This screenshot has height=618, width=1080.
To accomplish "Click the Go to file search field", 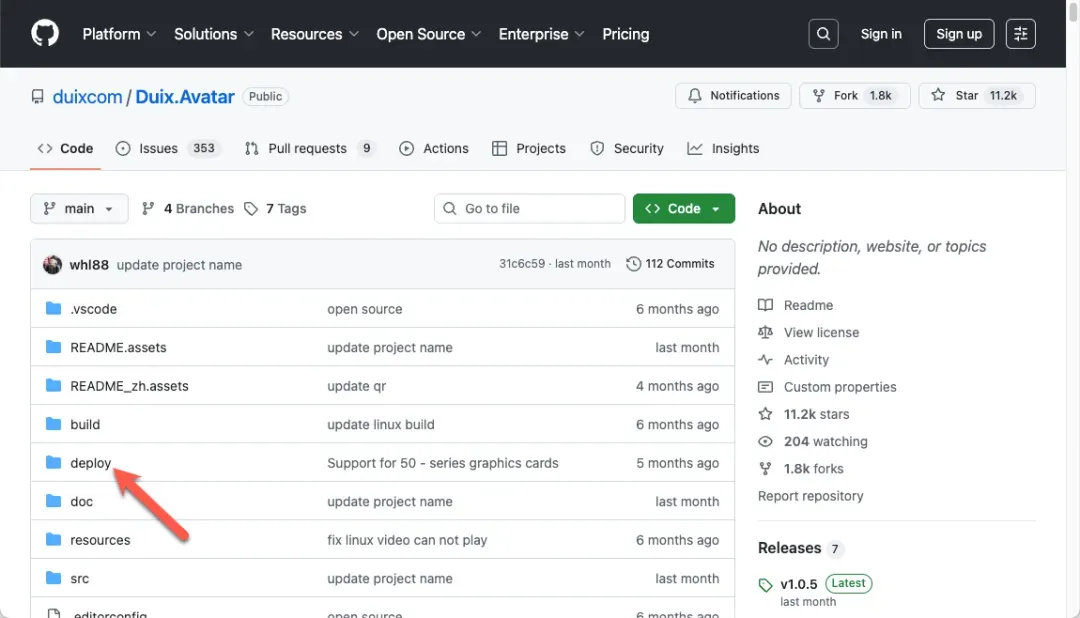I will 530,209.
